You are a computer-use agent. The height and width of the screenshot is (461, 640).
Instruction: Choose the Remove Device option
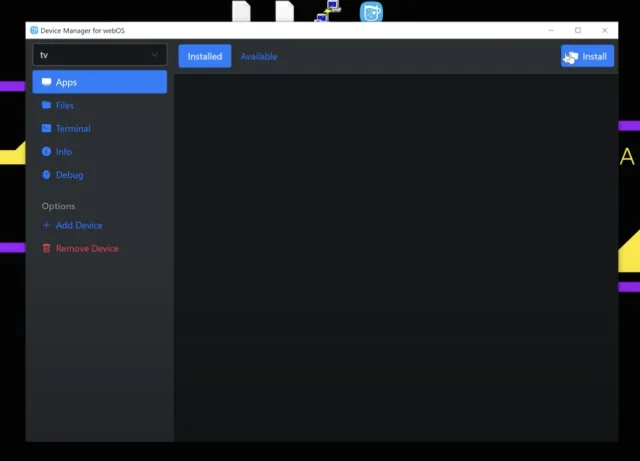87,248
